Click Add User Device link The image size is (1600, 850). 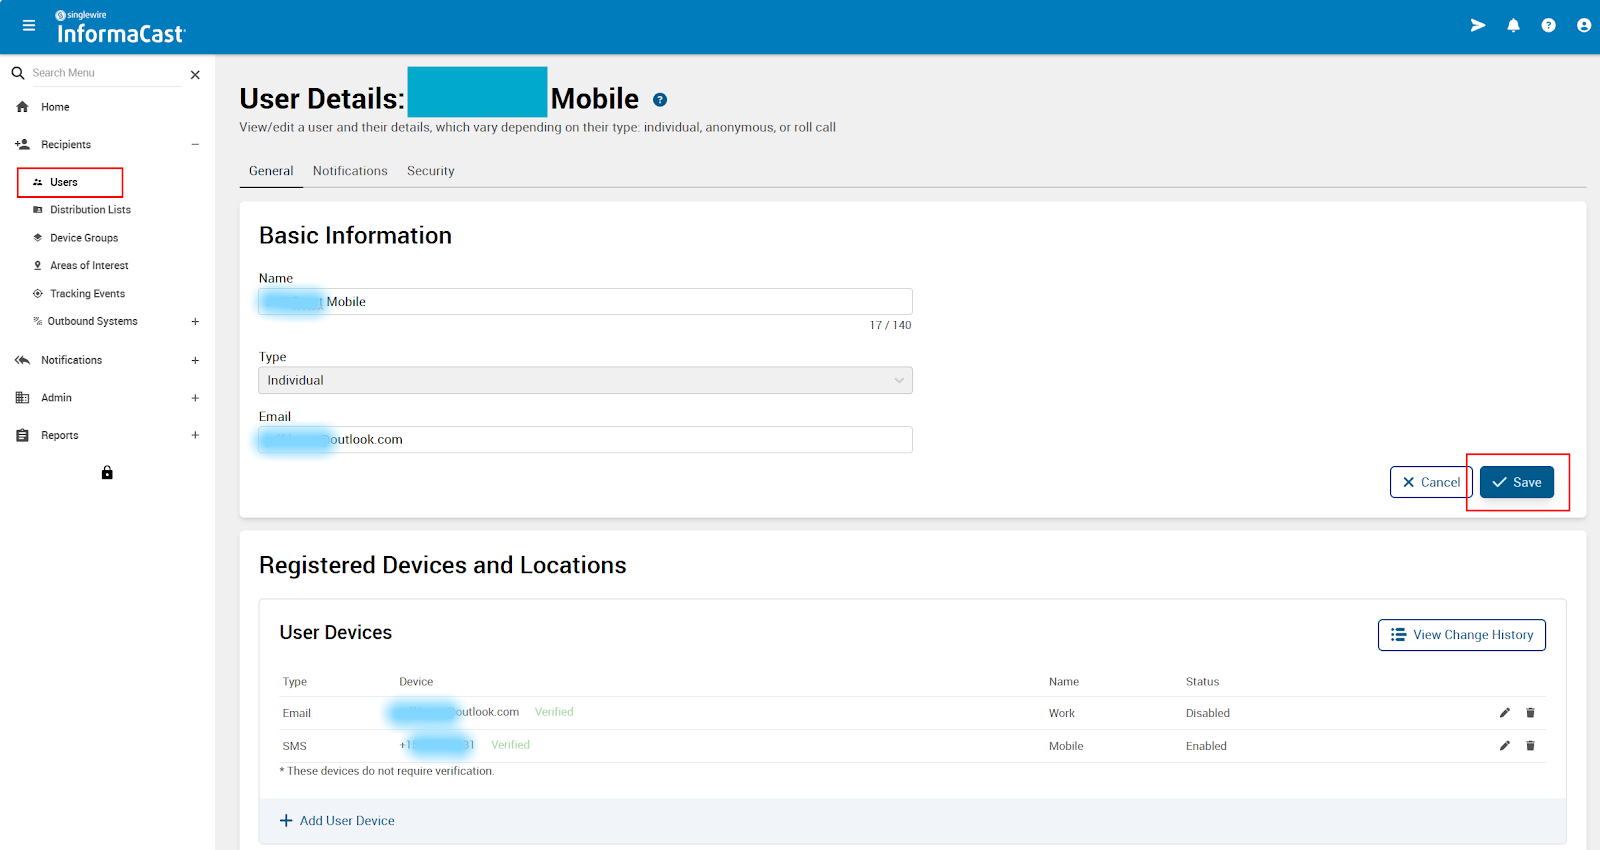point(337,821)
